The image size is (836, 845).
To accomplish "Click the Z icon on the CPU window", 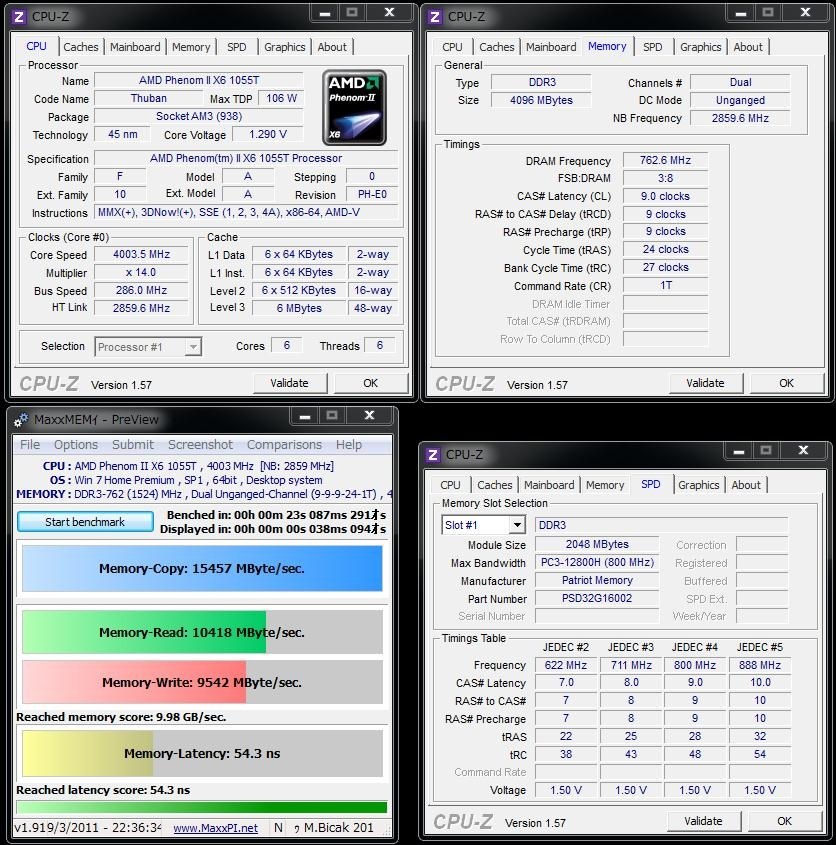I will (16, 14).
